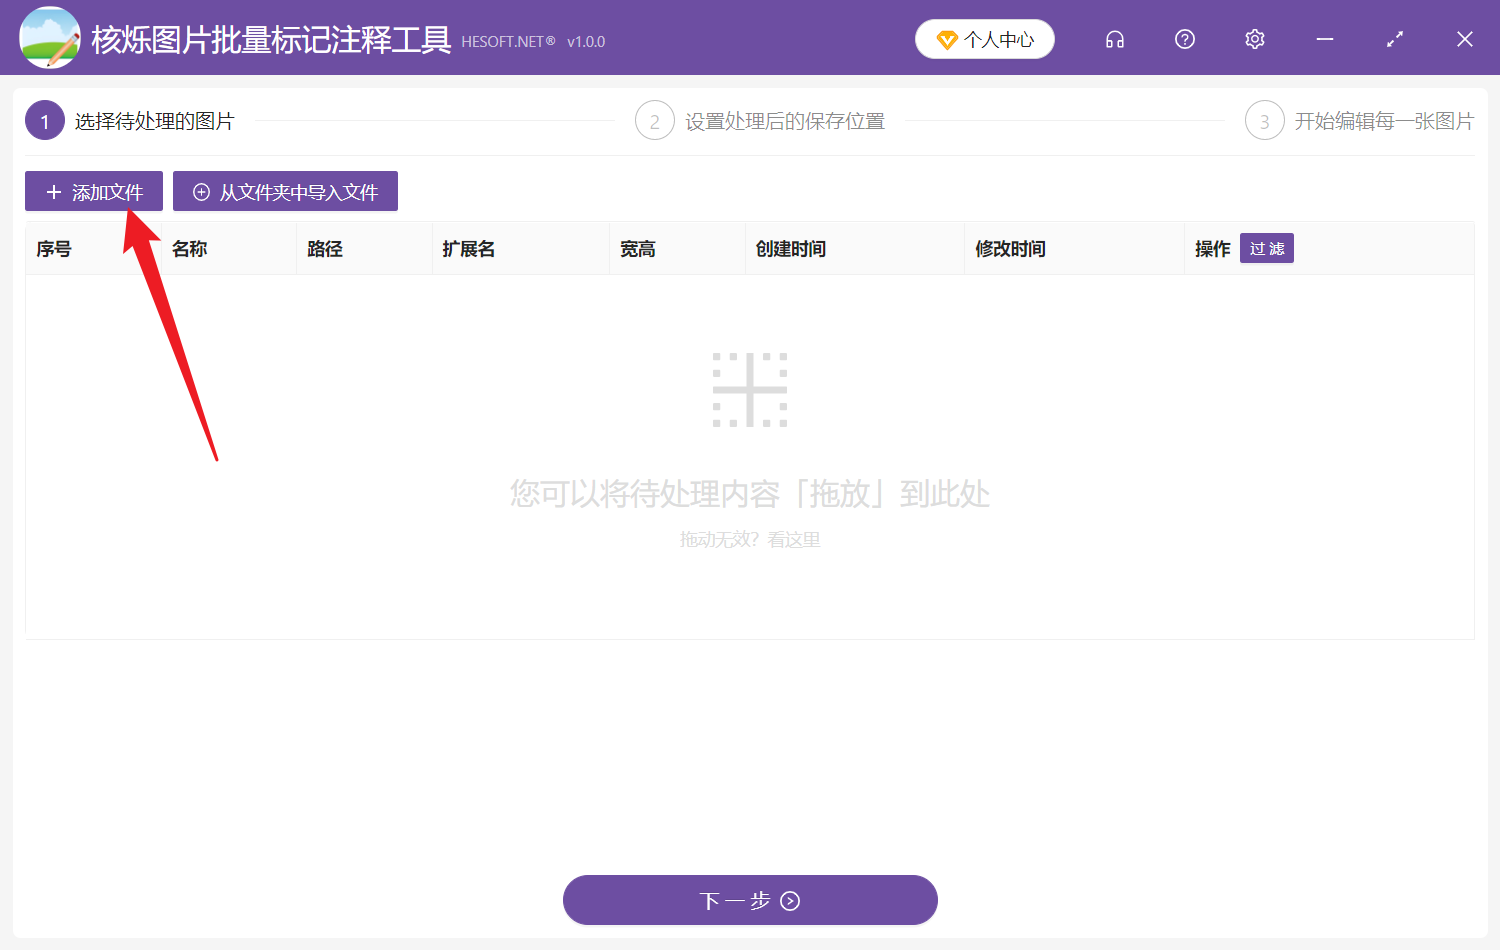1500x950 pixels.
Task: Click the plus icon on 添加文件 button
Action: point(55,191)
